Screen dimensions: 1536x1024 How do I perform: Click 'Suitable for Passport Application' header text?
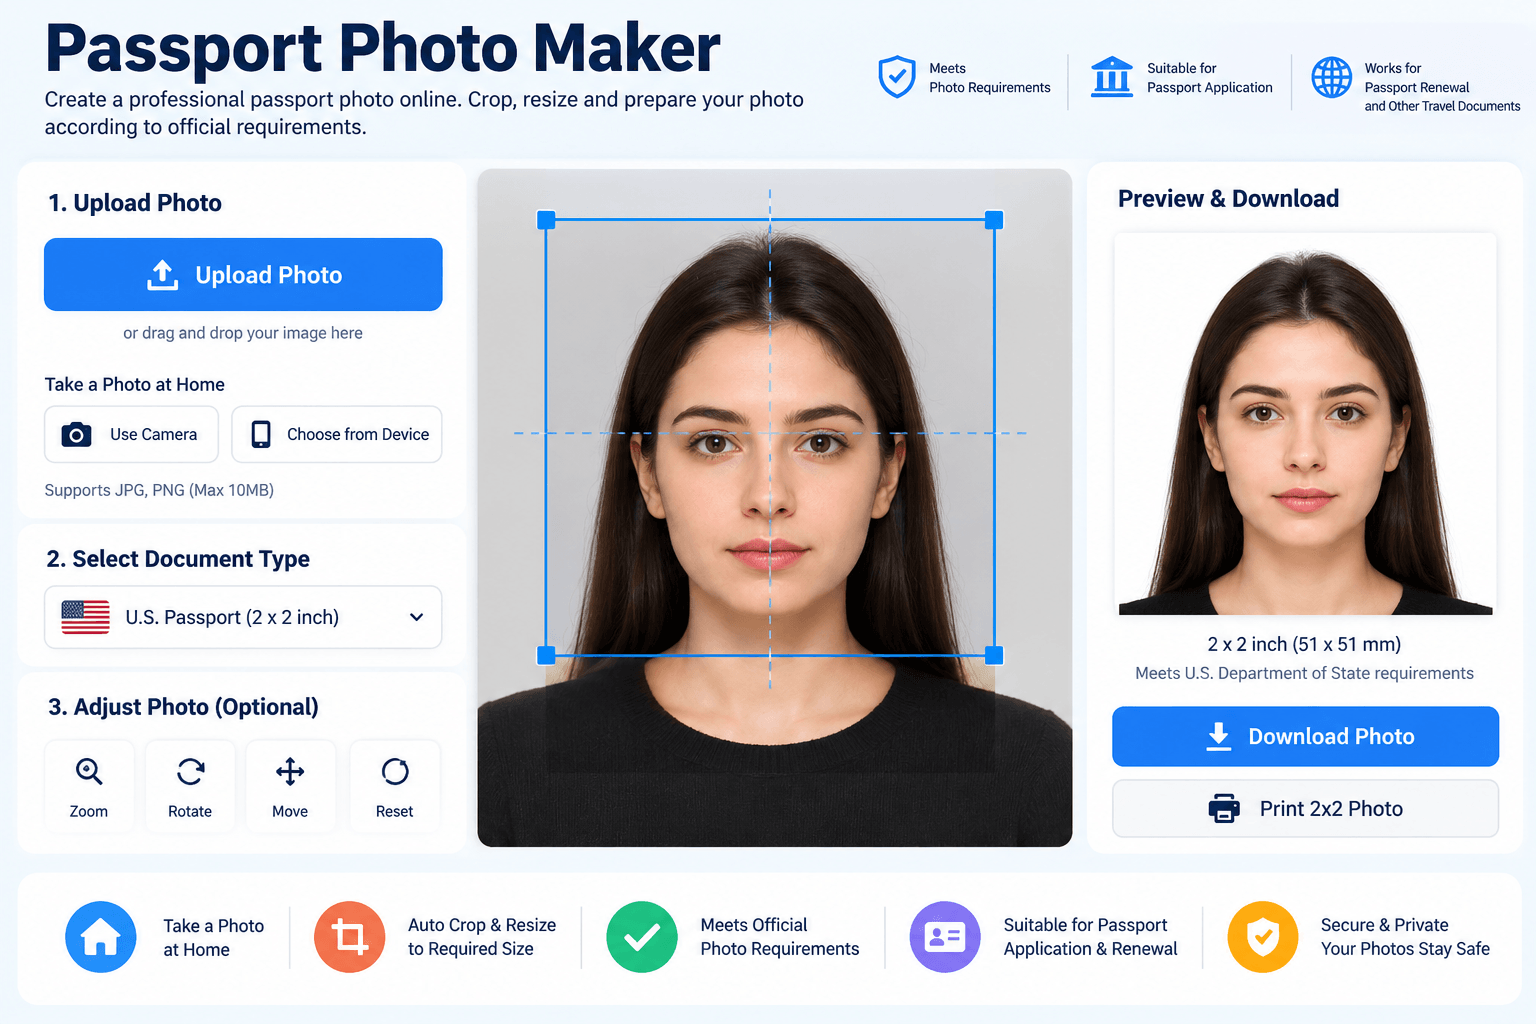(x=1210, y=78)
